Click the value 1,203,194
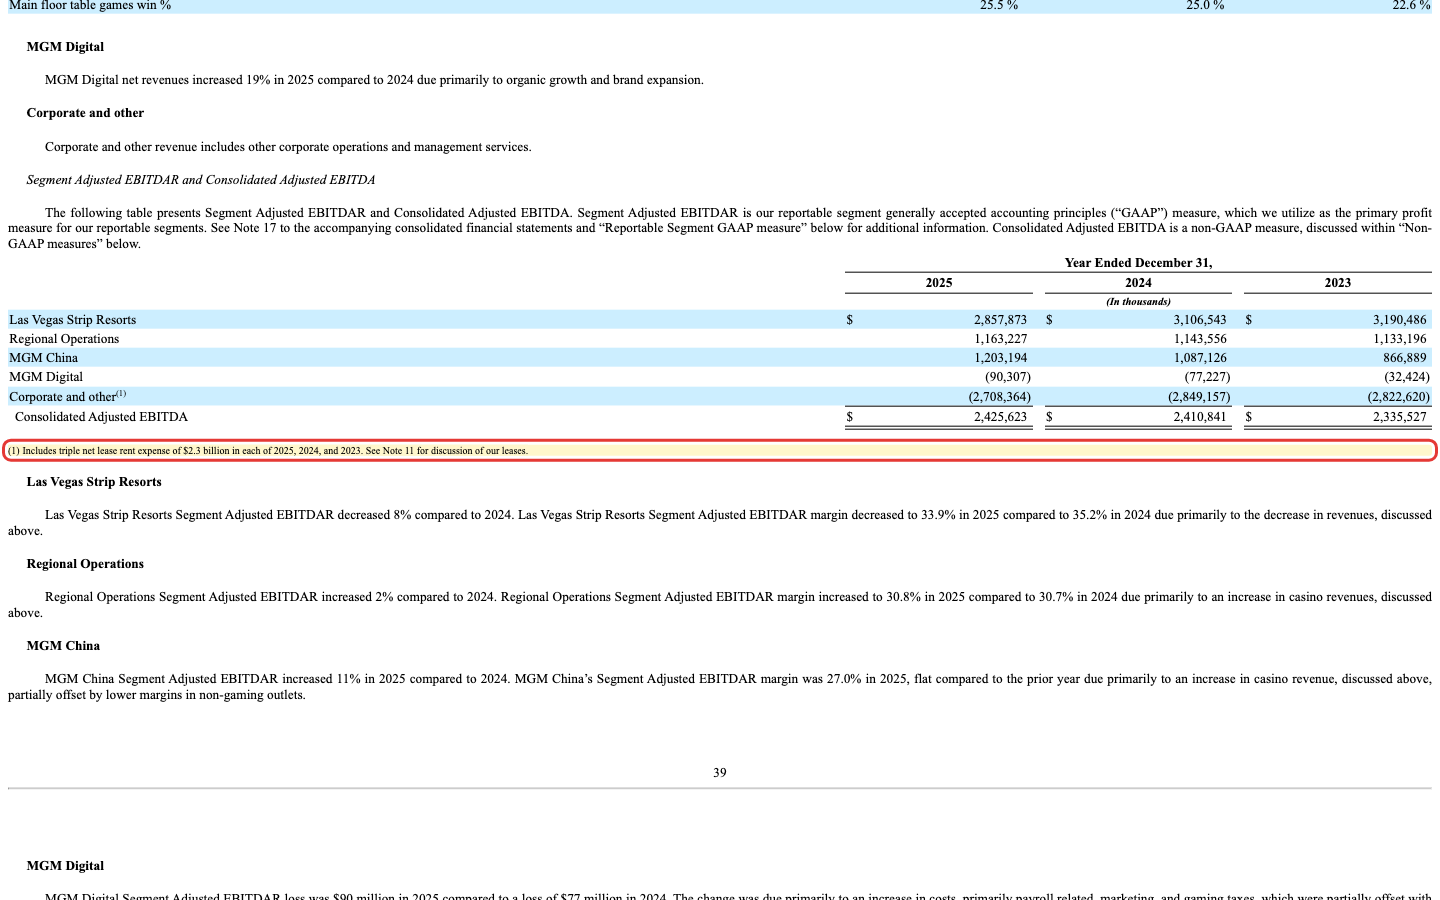This screenshot has width=1440, height=900. [x=1000, y=358]
